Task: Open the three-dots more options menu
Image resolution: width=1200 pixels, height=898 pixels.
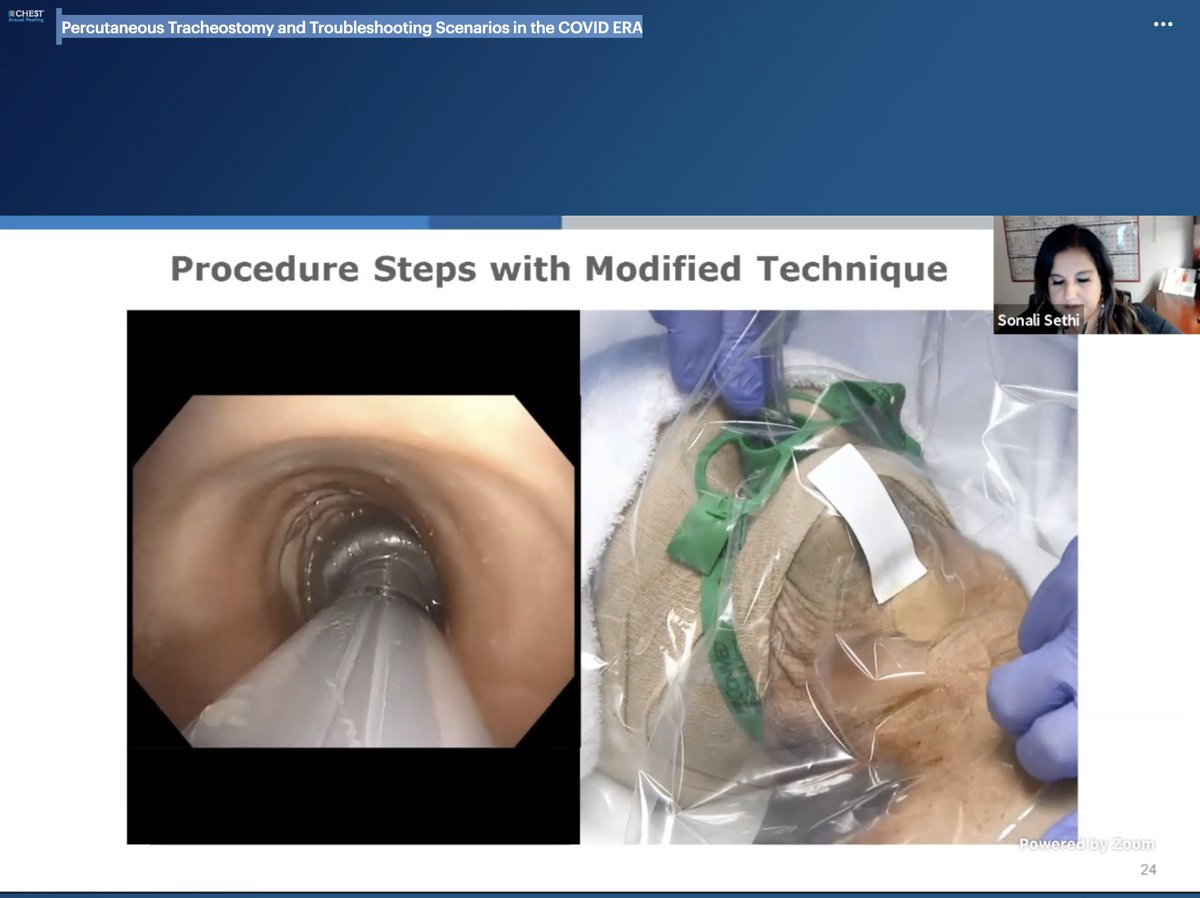Action: click(x=1163, y=24)
